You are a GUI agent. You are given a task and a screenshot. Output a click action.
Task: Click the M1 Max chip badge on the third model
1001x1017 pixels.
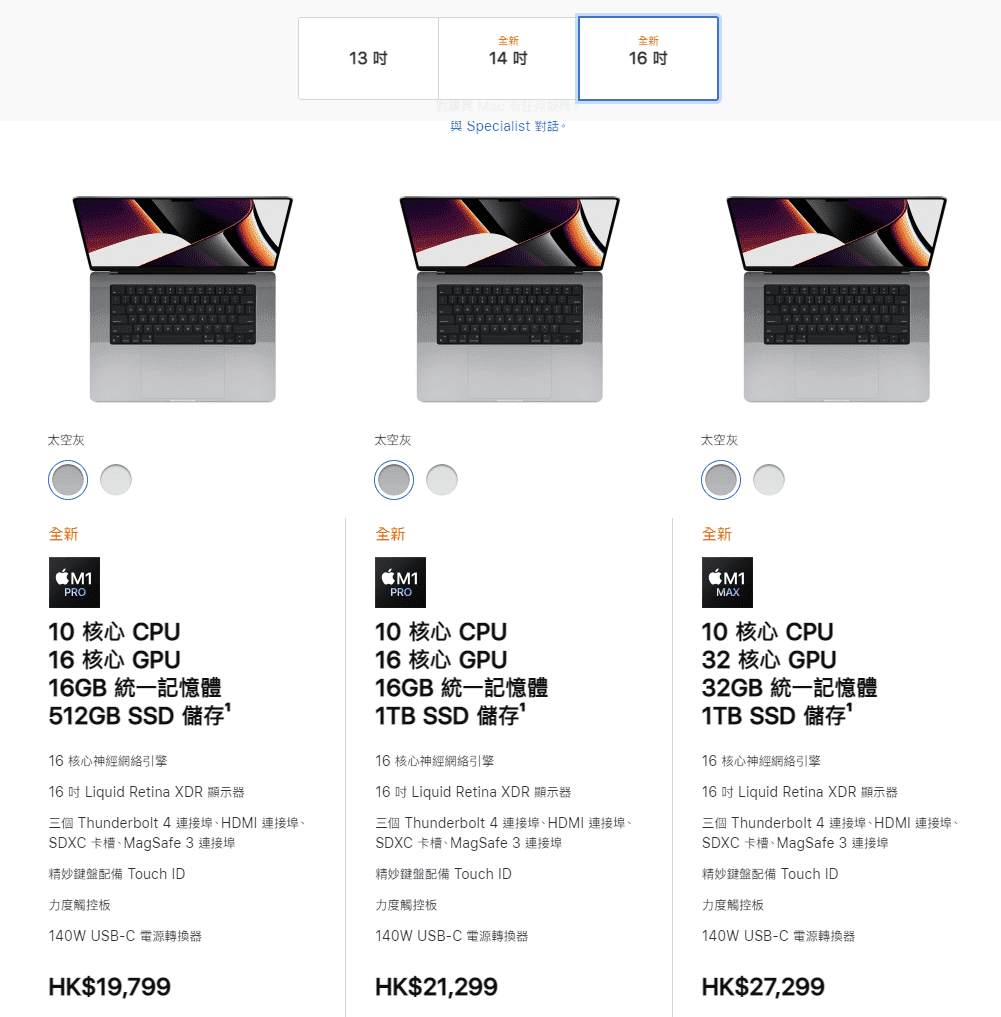pyautogui.click(x=727, y=582)
